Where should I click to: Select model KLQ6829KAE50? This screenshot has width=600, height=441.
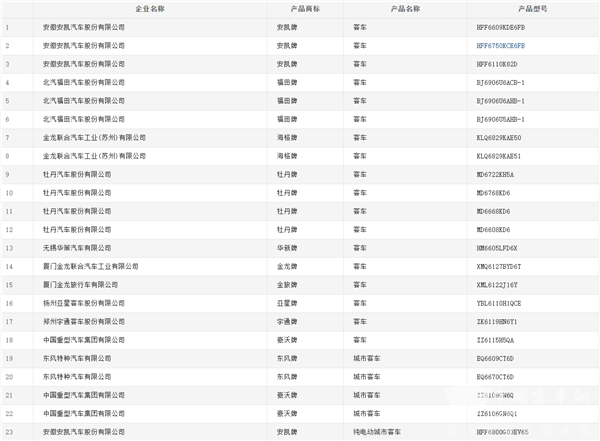click(499, 137)
